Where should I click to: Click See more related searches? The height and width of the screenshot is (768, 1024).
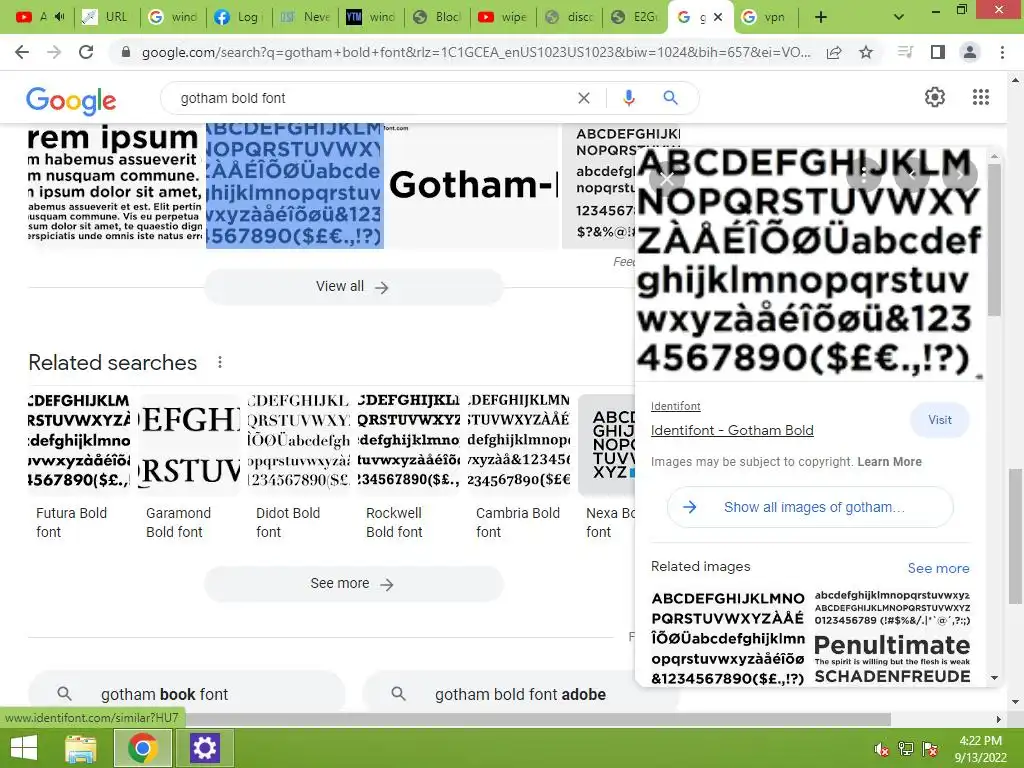pos(353,583)
